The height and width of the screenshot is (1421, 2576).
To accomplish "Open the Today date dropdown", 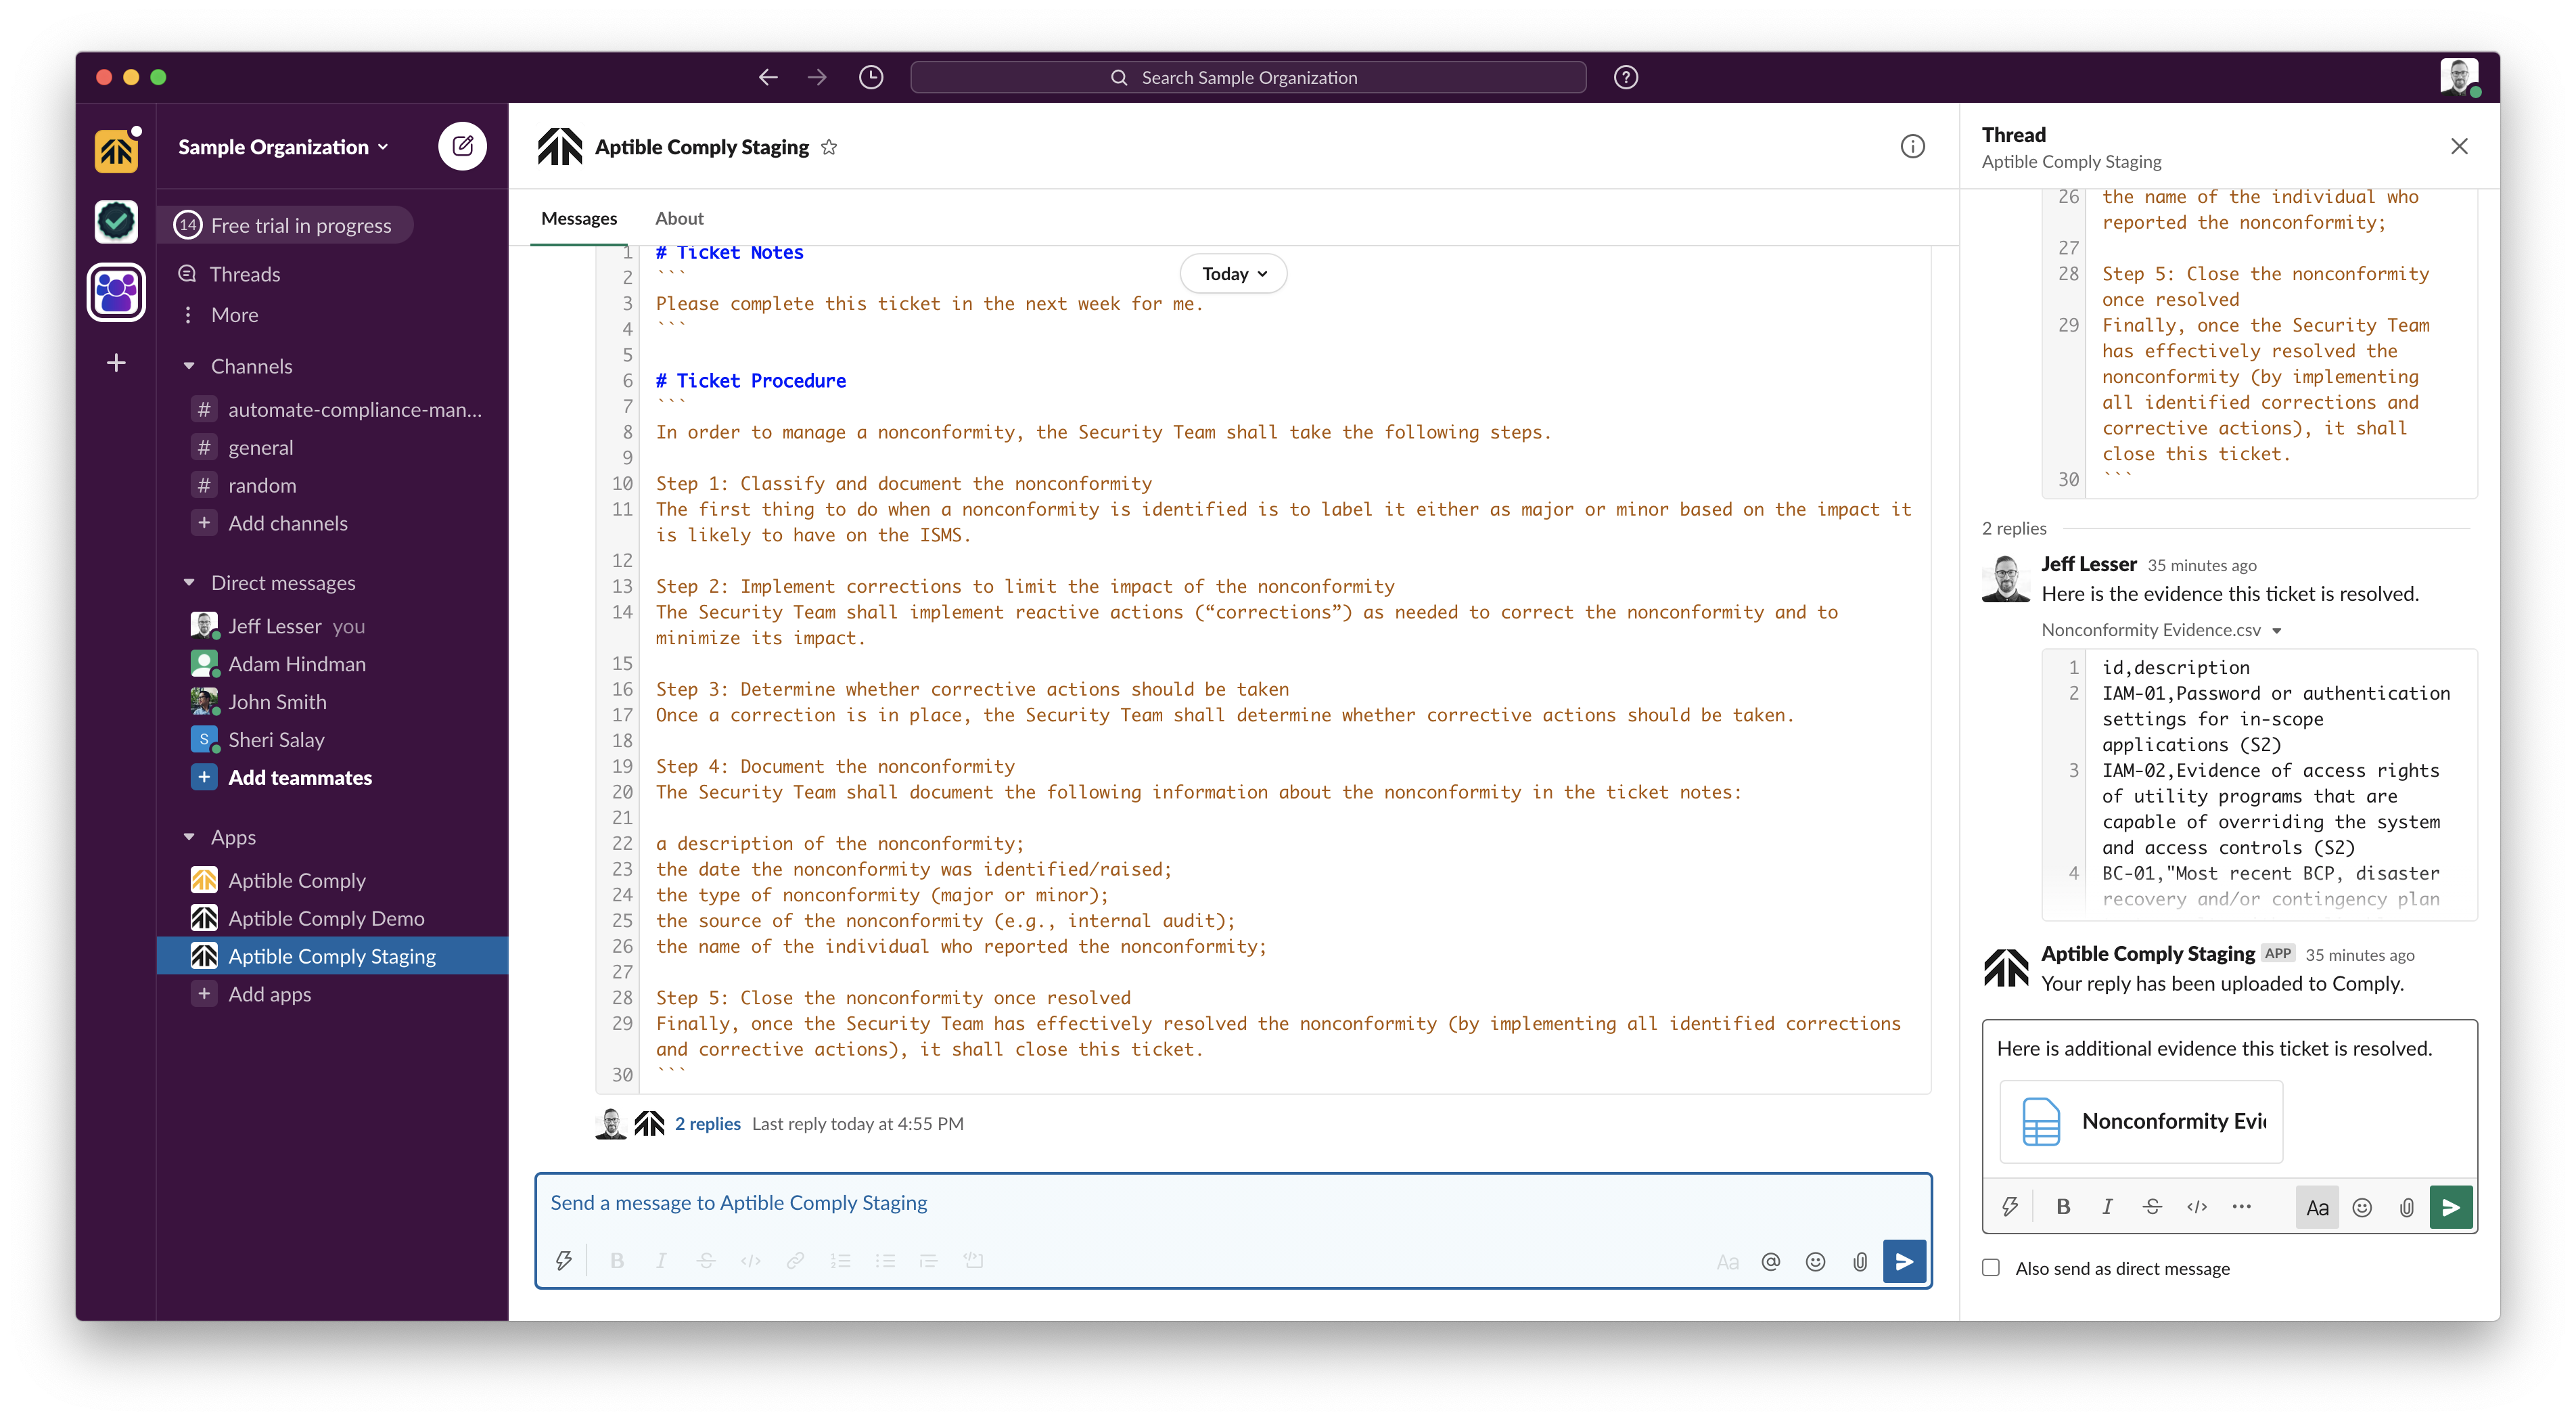I will pyautogui.click(x=1233, y=274).
